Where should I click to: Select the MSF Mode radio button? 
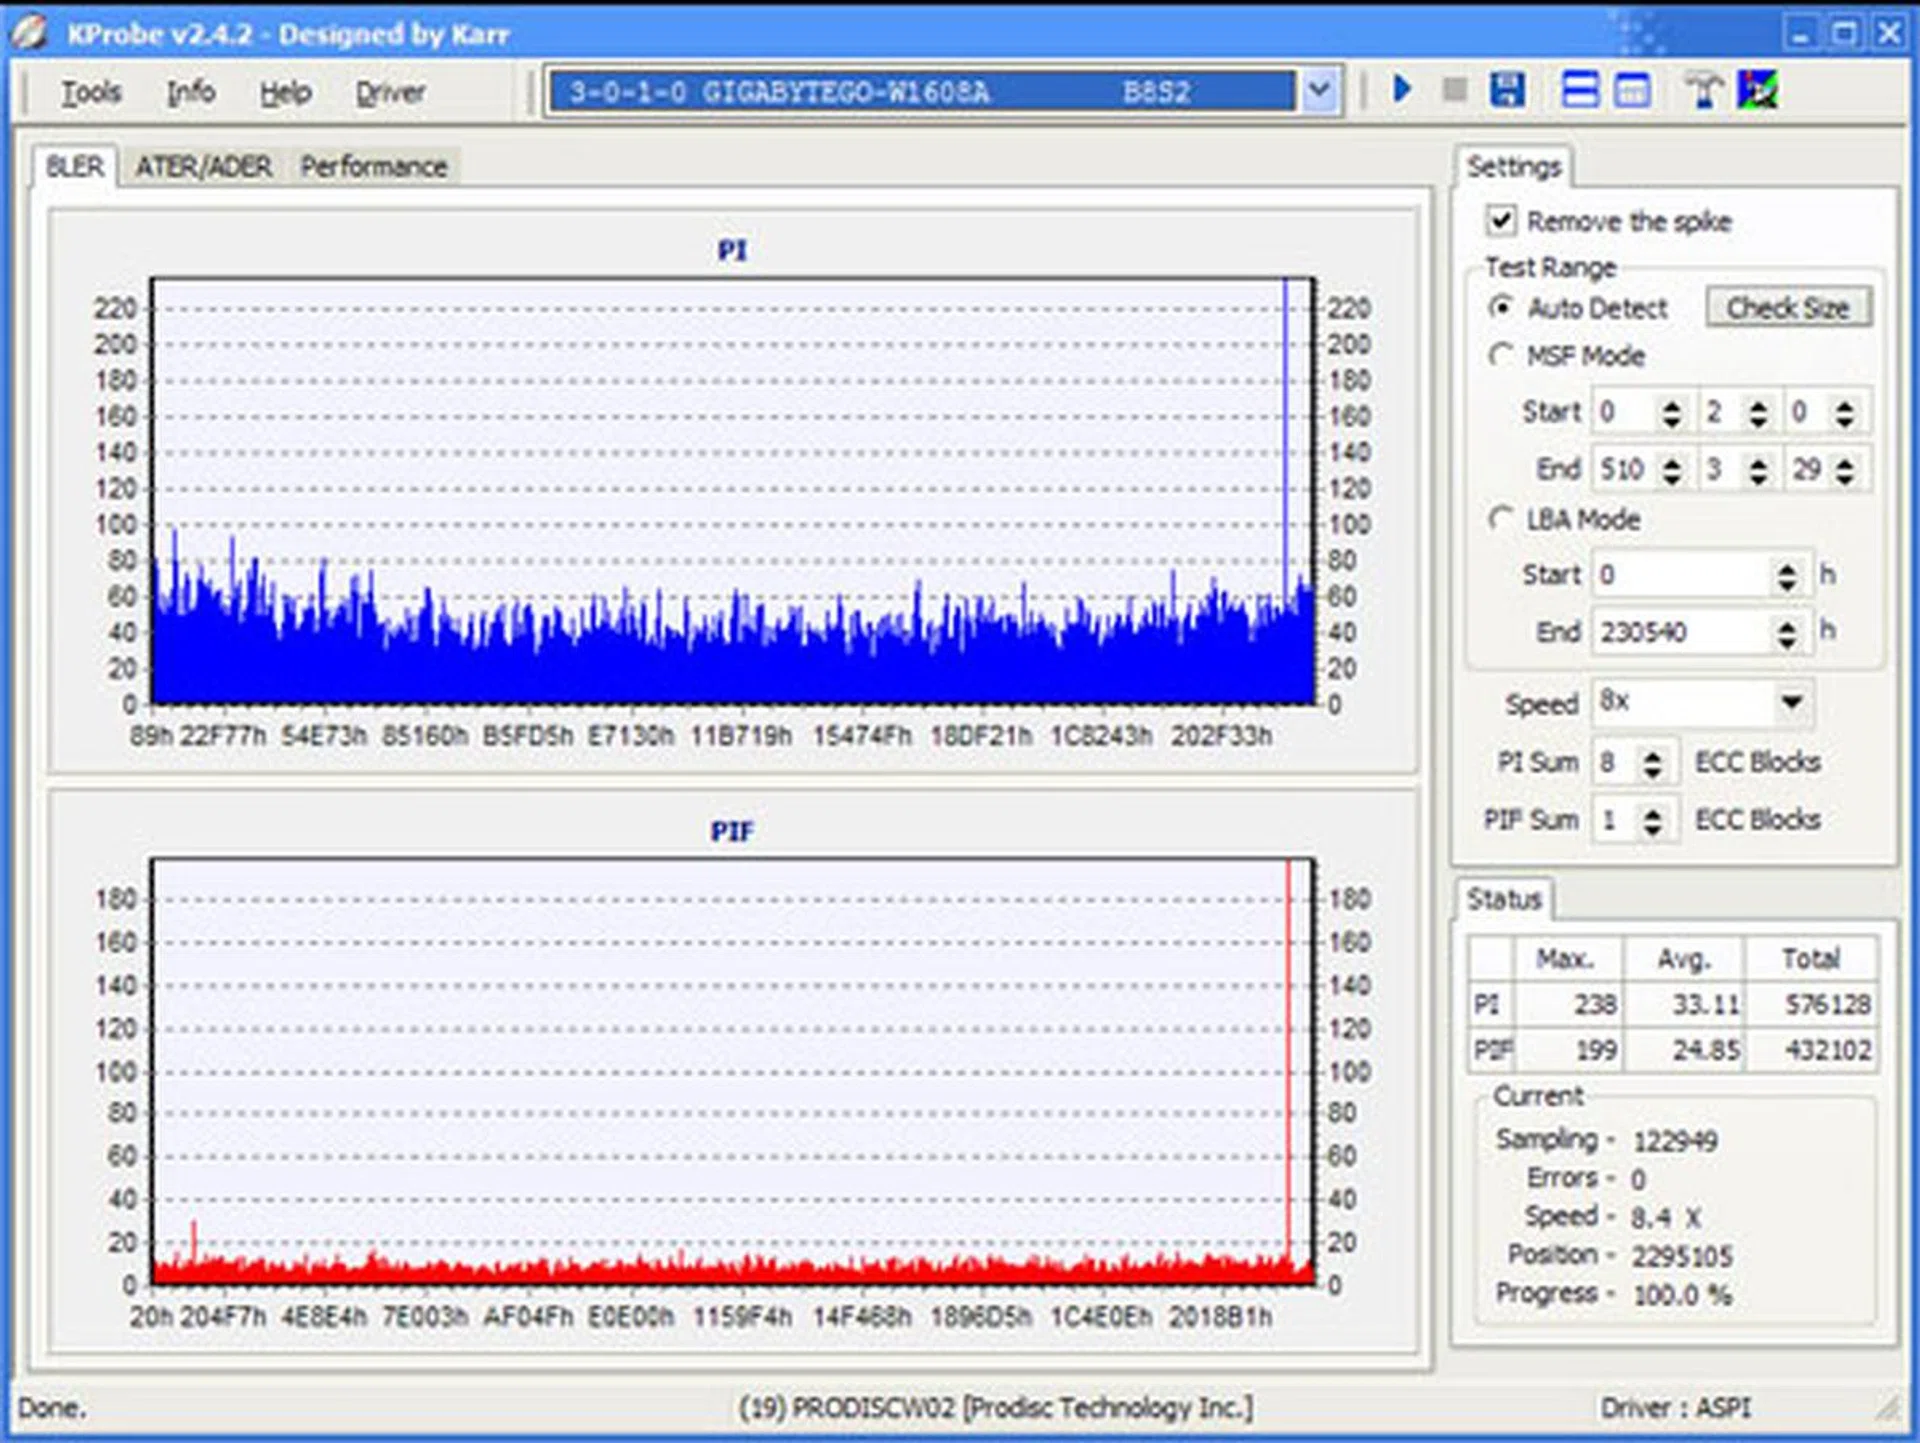pos(1500,355)
